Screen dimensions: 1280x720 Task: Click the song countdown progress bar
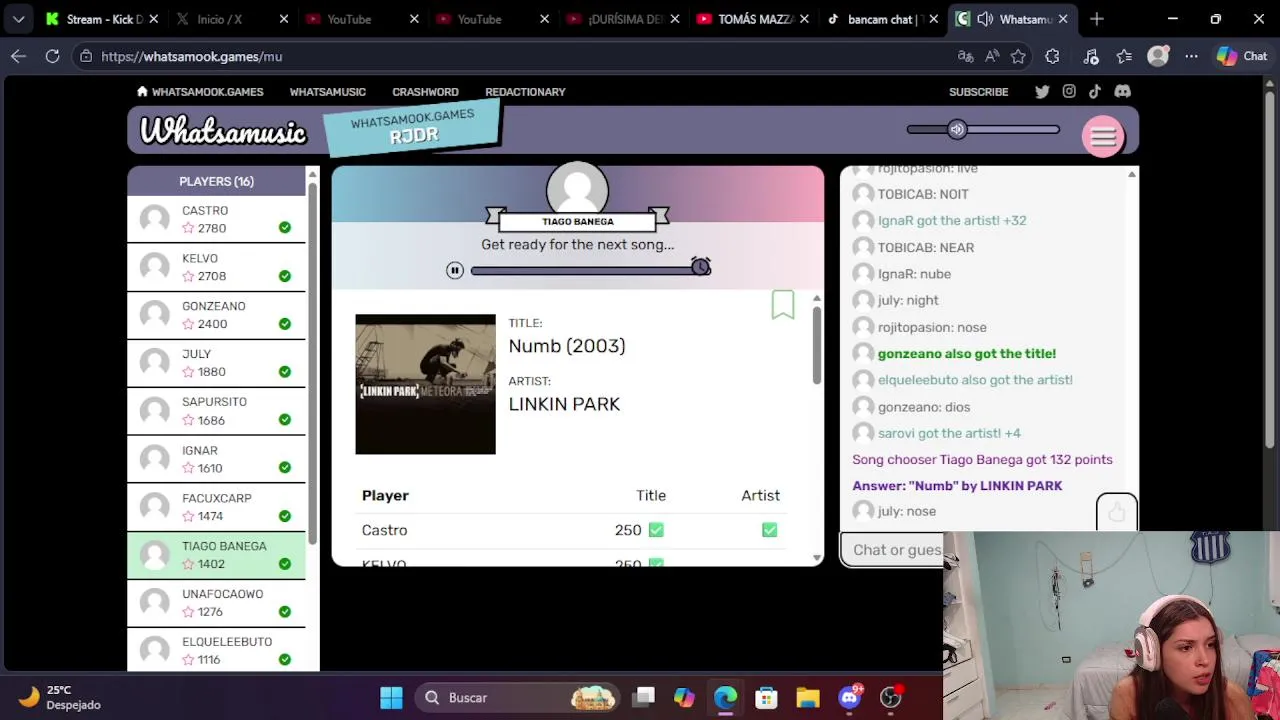(590, 270)
